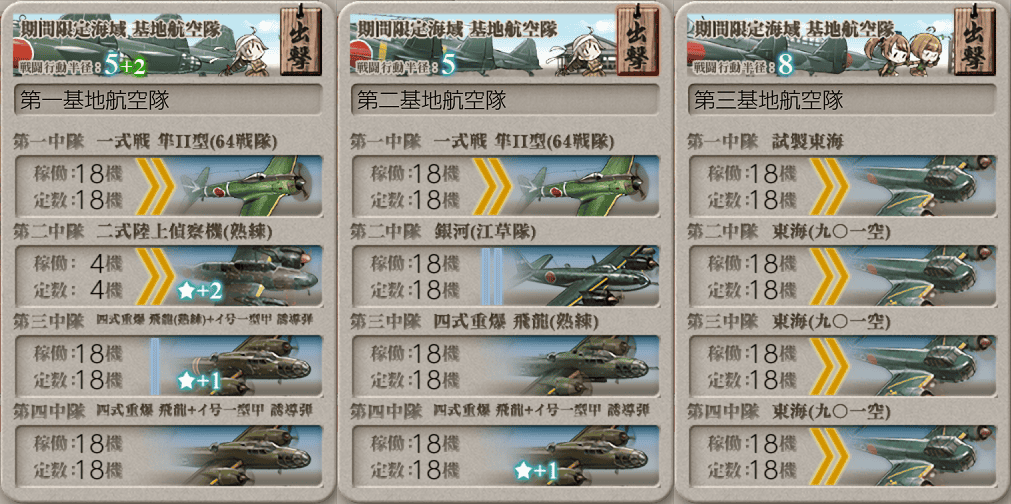Toggle the 出撃 sign on second air base

click(x=637, y=42)
